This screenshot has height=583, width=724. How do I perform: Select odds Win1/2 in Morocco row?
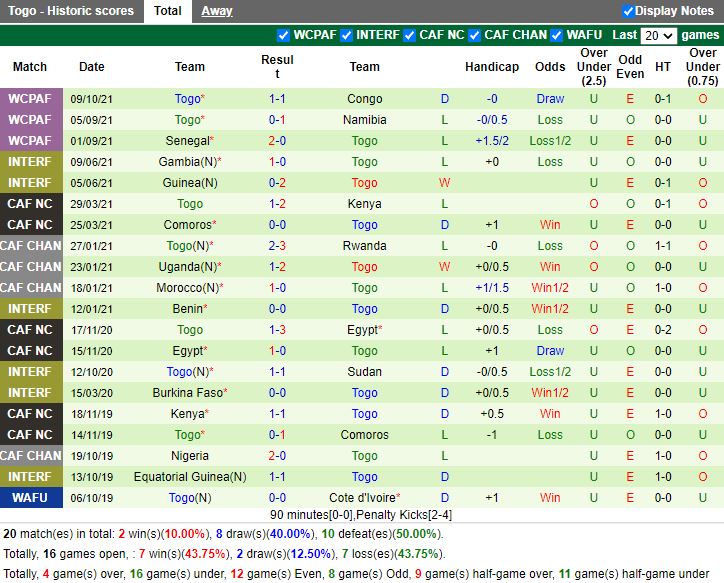[x=550, y=288]
